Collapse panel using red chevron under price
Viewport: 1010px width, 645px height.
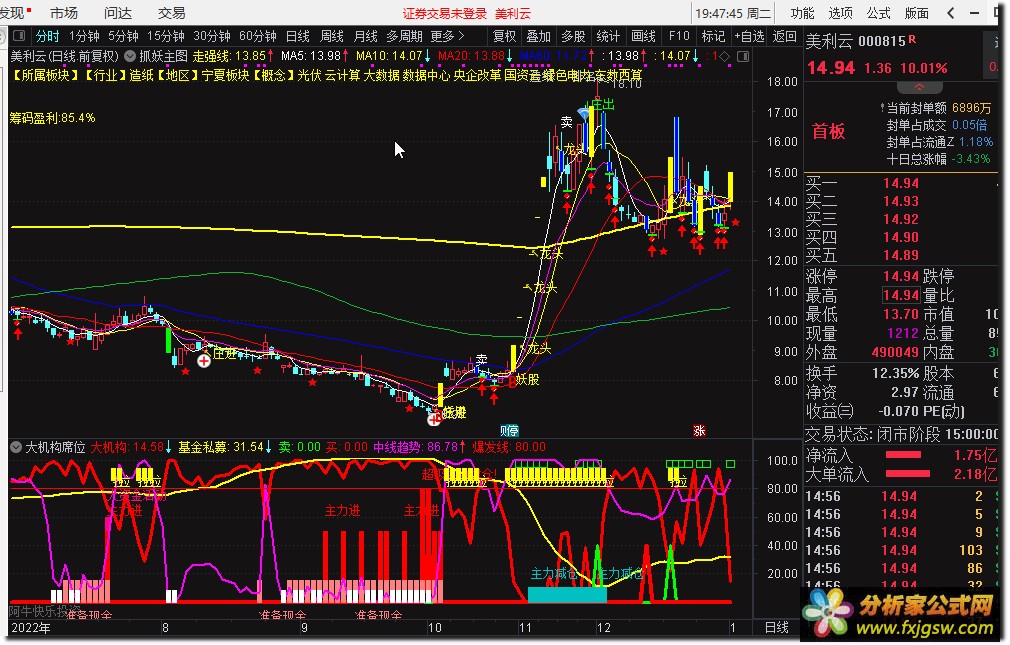(x=919, y=87)
